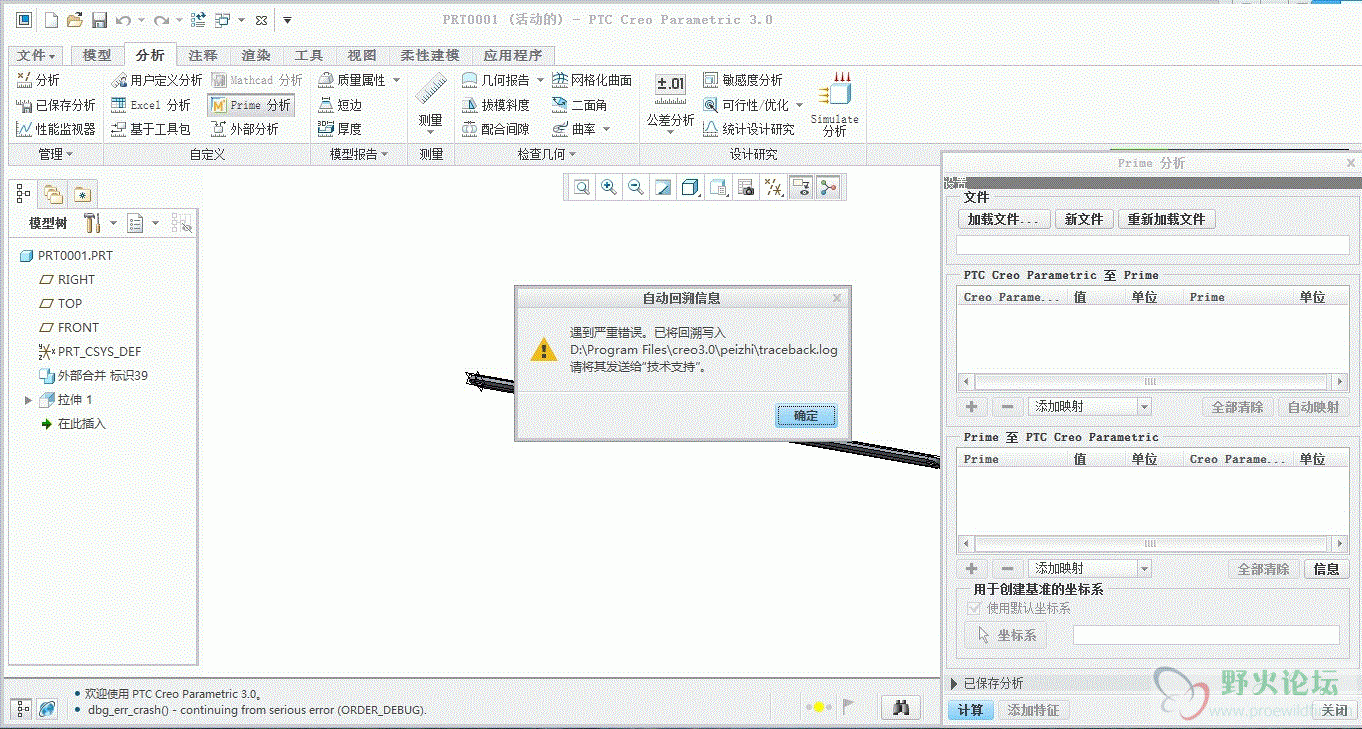Viewport: 1362px width, 729px height.
Task: Open the lower 添加映射 combo box
Action: [x=1090, y=569]
